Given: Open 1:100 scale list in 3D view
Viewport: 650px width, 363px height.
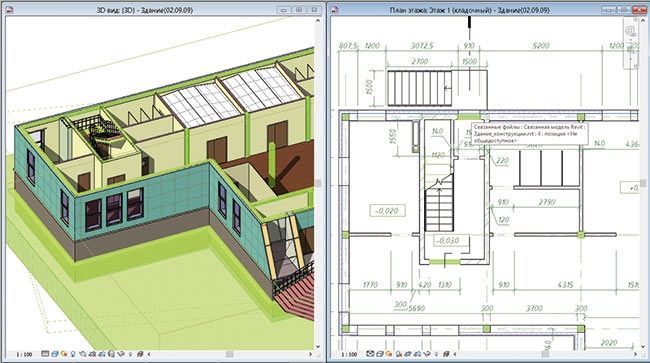Looking at the screenshot, I should coord(24,355).
